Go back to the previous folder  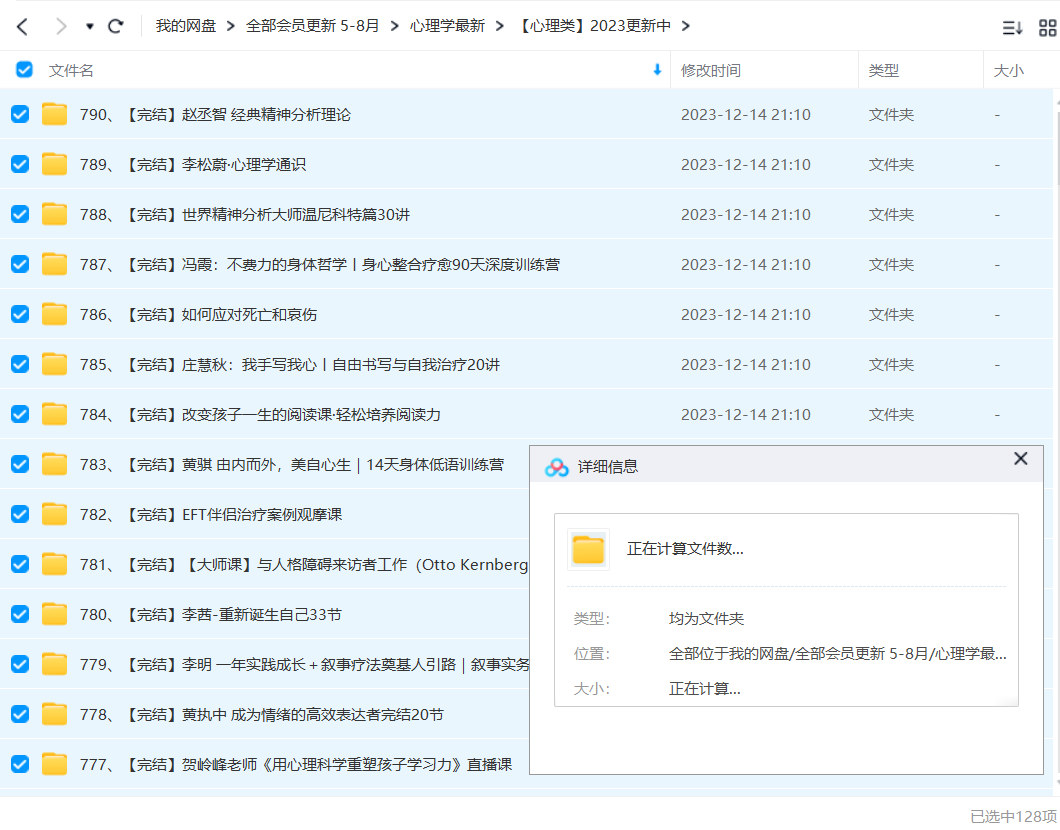tap(22, 26)
